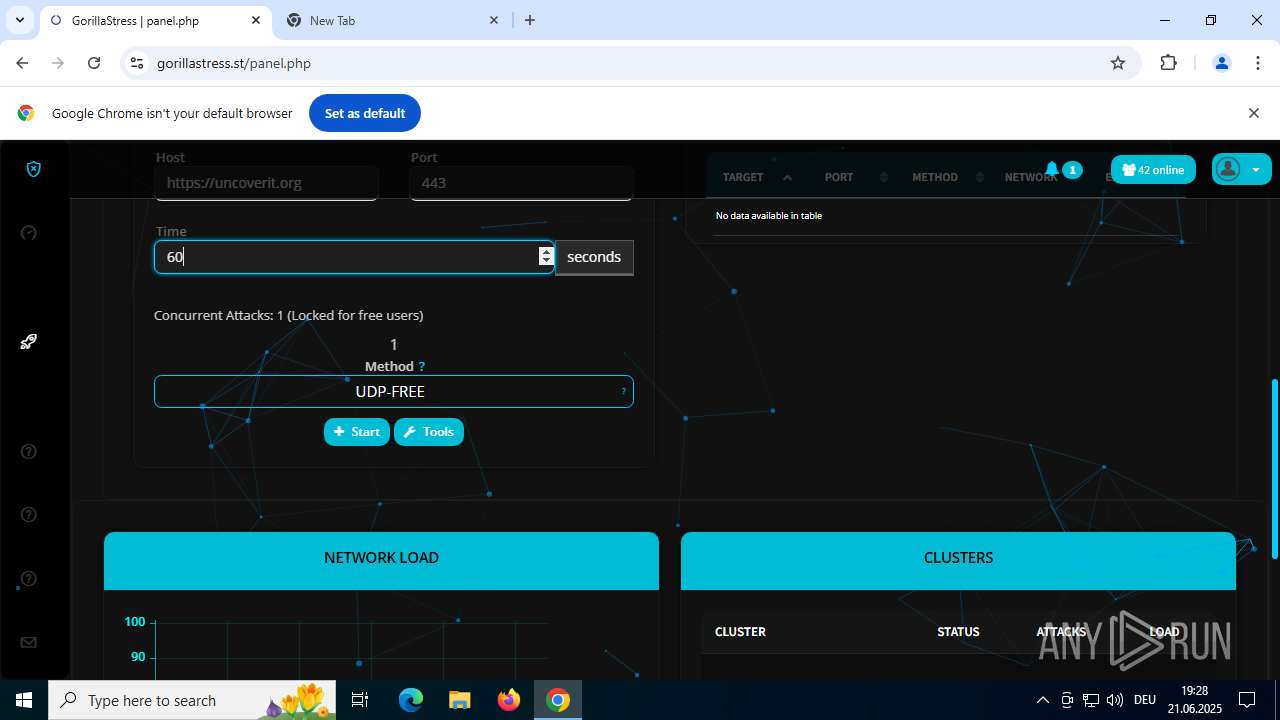
Task: Decrease time with the down stepper arrow
Action: coord(546,262)
